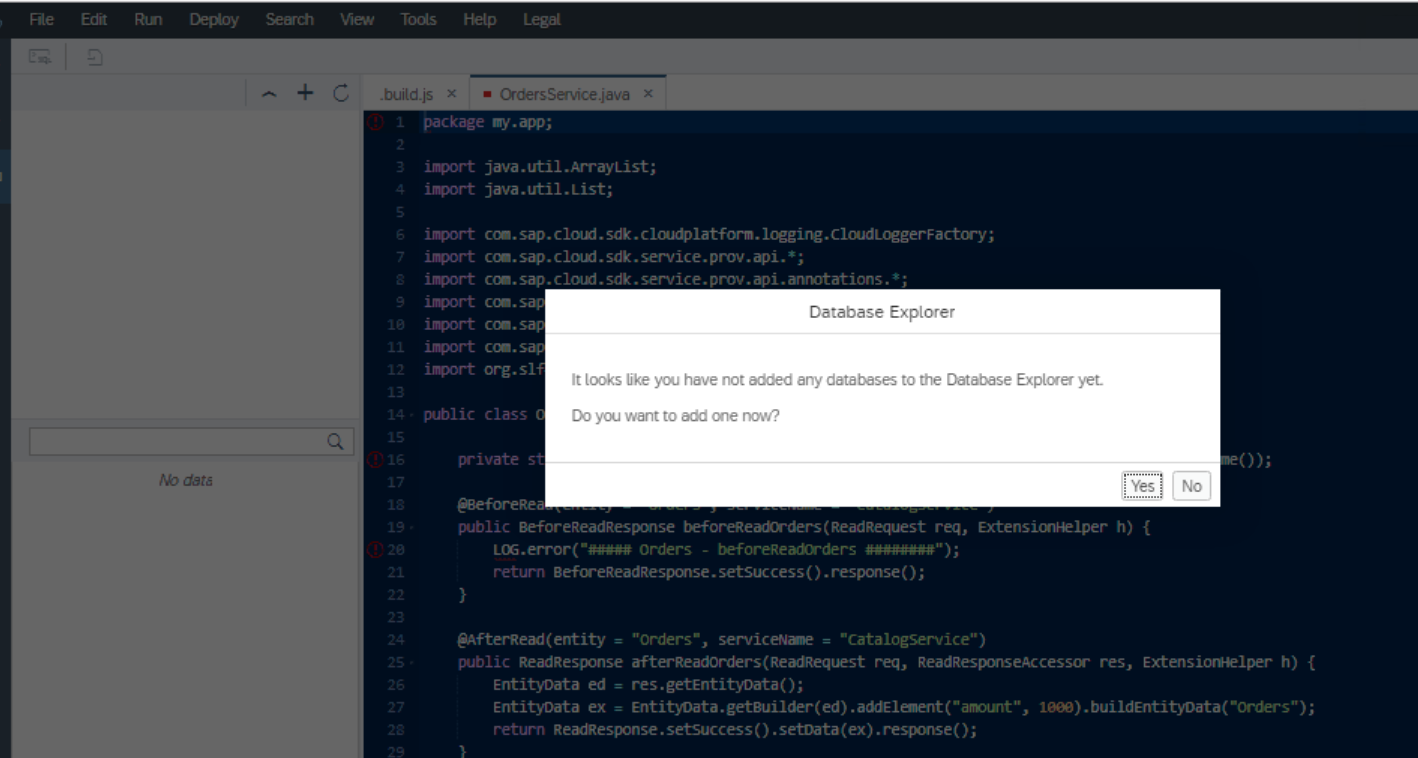Add a database using the plus icon
This screenshot has height=758, width=1418.
pyautogui.click(x=305, y=93)
